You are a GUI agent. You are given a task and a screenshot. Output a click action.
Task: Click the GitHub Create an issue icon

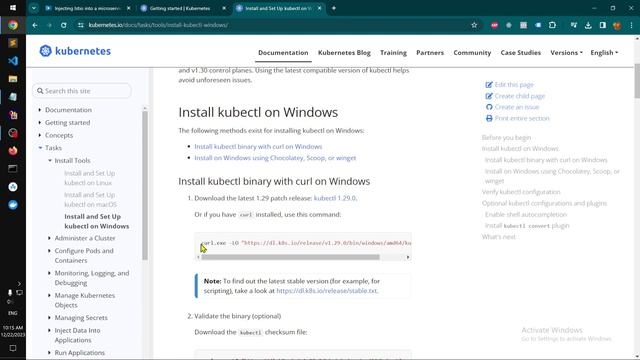489,107
